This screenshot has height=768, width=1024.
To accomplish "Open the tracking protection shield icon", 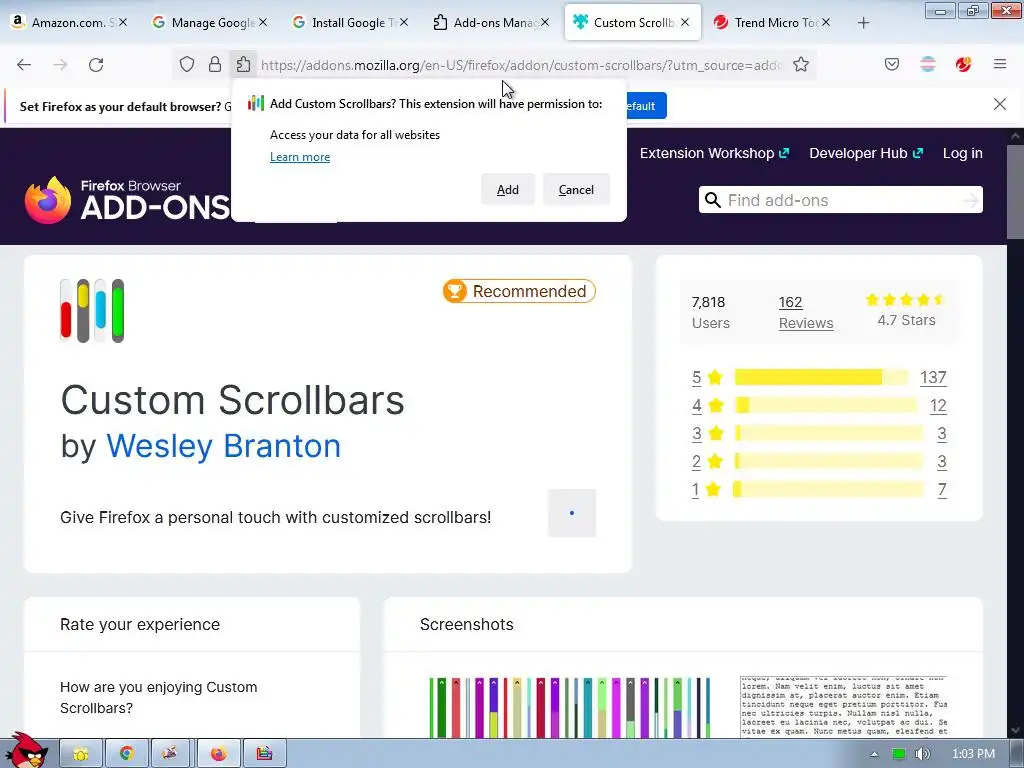I will (187, 65).
